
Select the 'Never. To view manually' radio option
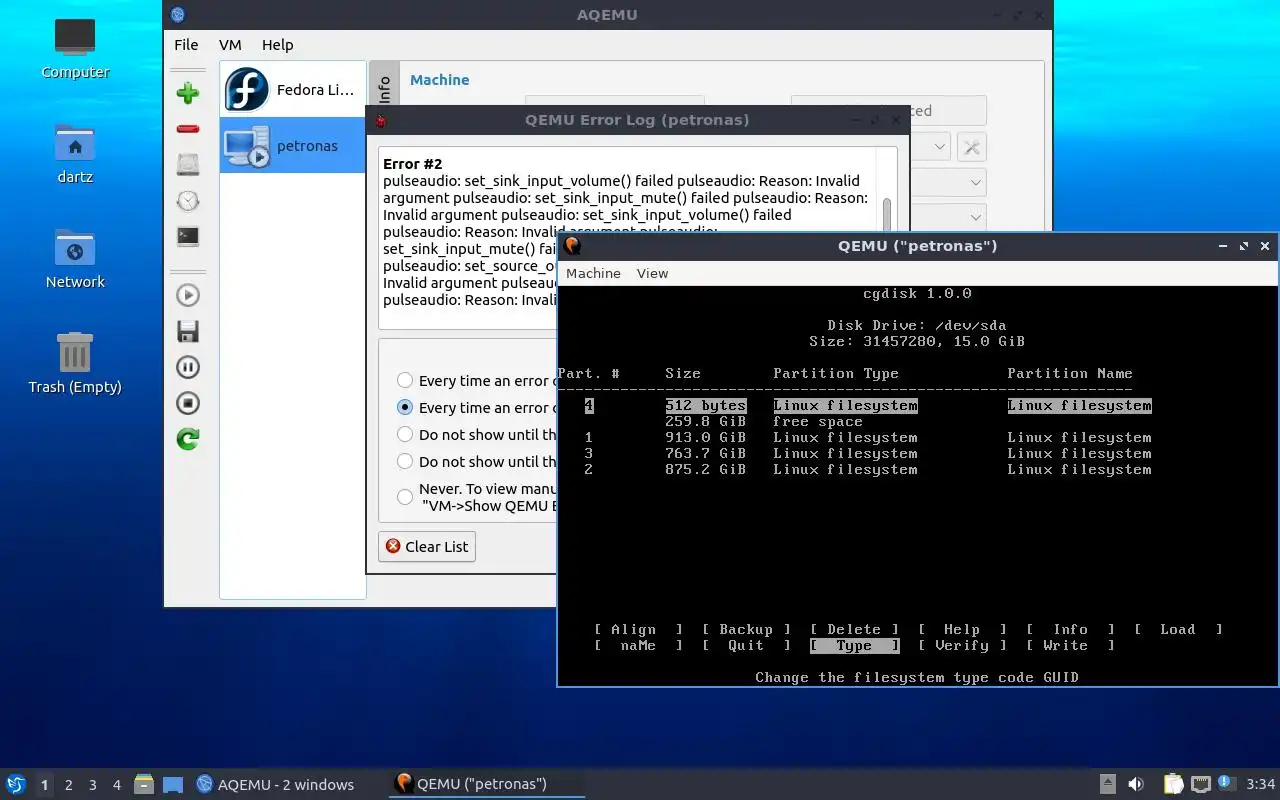405,496
